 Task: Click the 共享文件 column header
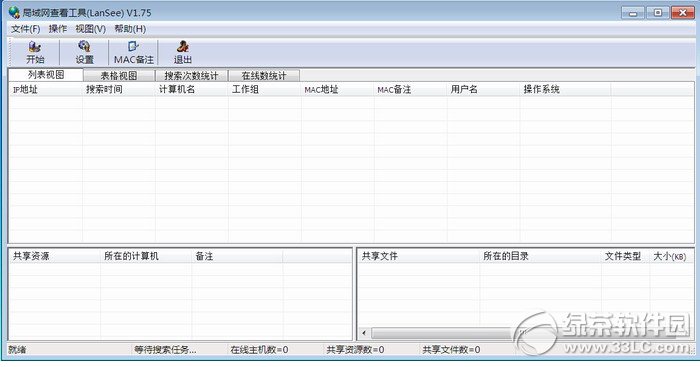pyautogui.click(x=419, y=256)
